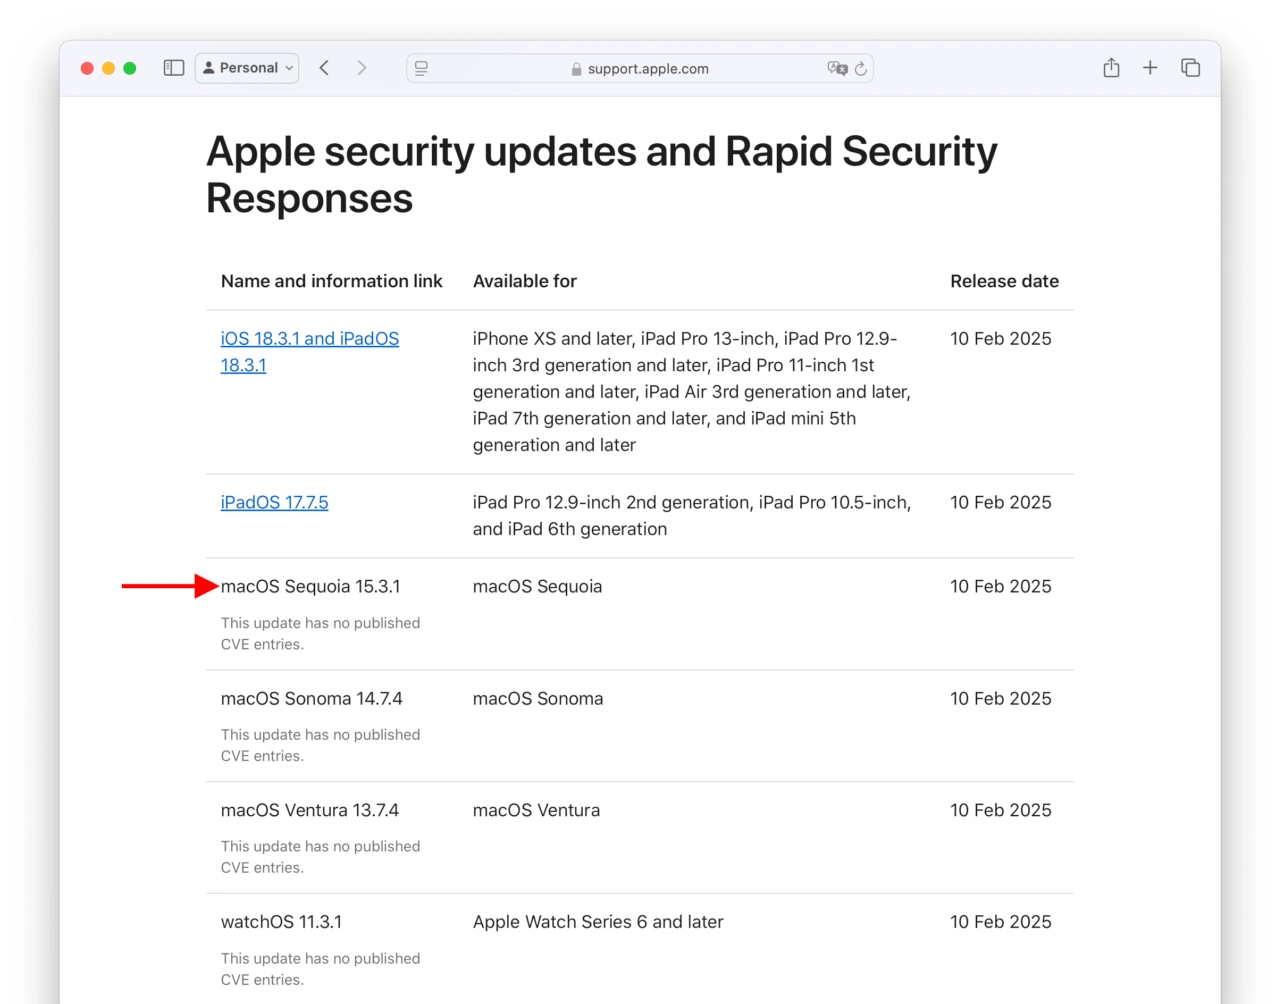The image size is (1280, 1004).
Task: Open the iPadOS 17.7.5 link
Action: point(274,502)
